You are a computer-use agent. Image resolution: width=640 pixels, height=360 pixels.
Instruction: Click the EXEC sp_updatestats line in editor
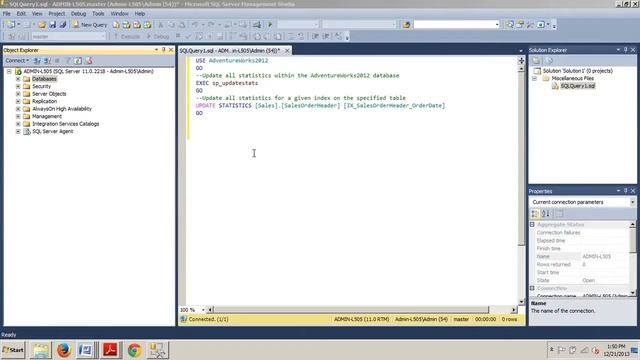[x=227, y=83]
